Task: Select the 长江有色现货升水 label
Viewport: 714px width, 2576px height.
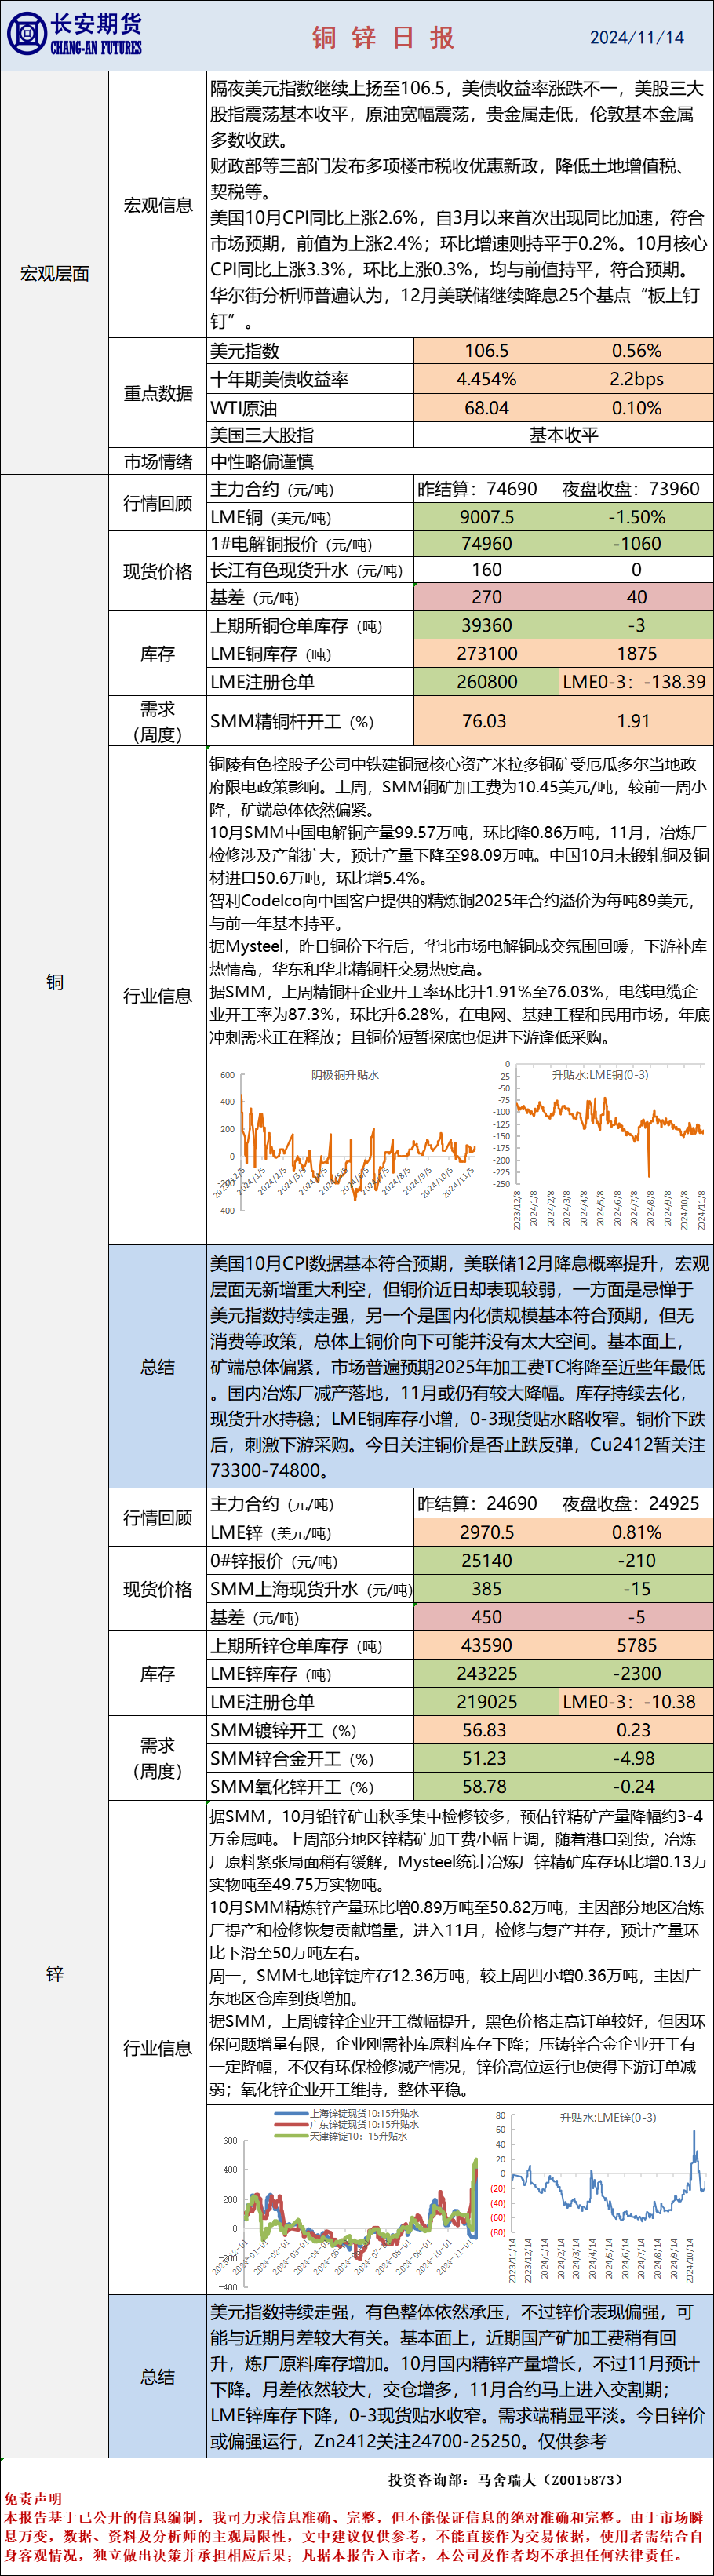Action: coord(310,570)
